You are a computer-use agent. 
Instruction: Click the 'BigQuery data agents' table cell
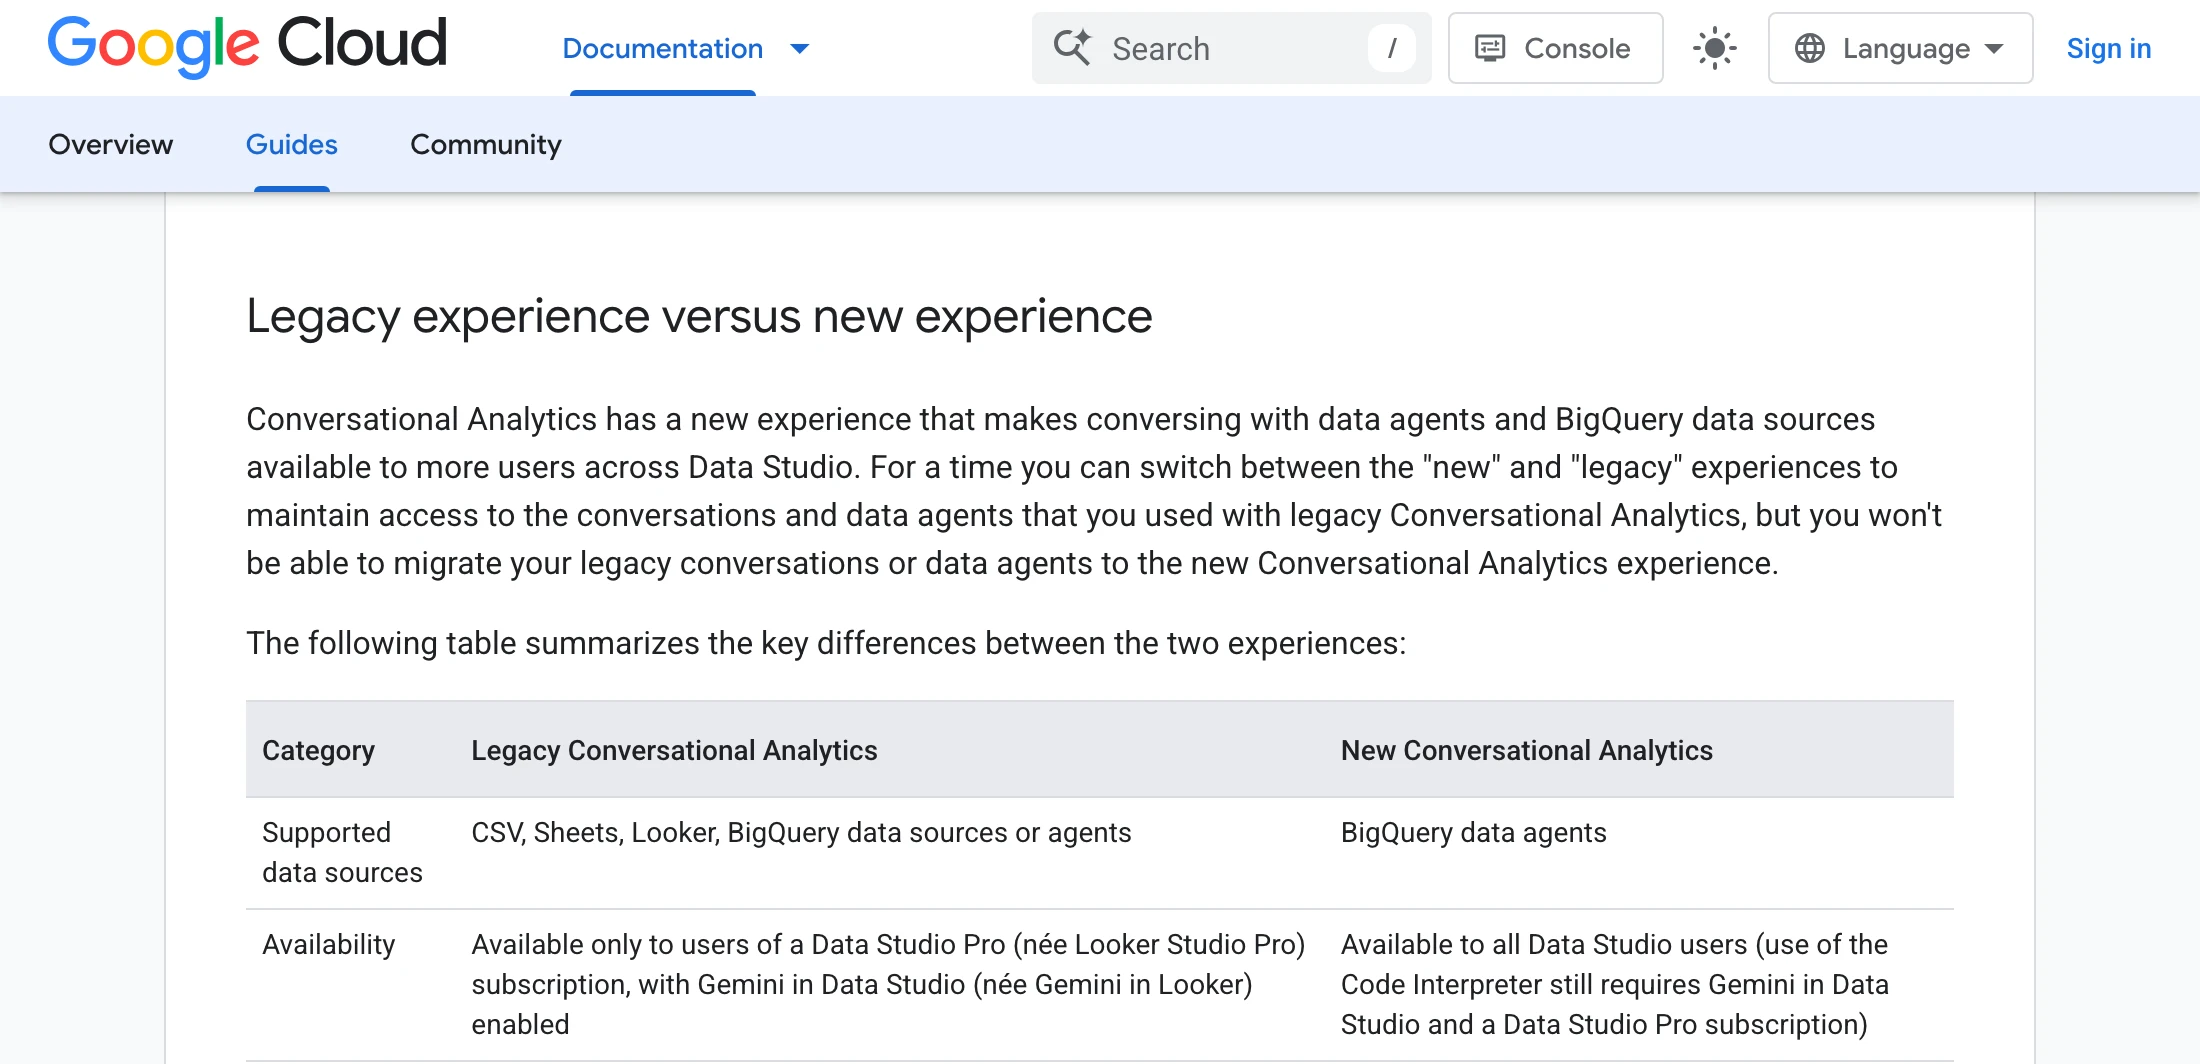tap(1473, 832)
